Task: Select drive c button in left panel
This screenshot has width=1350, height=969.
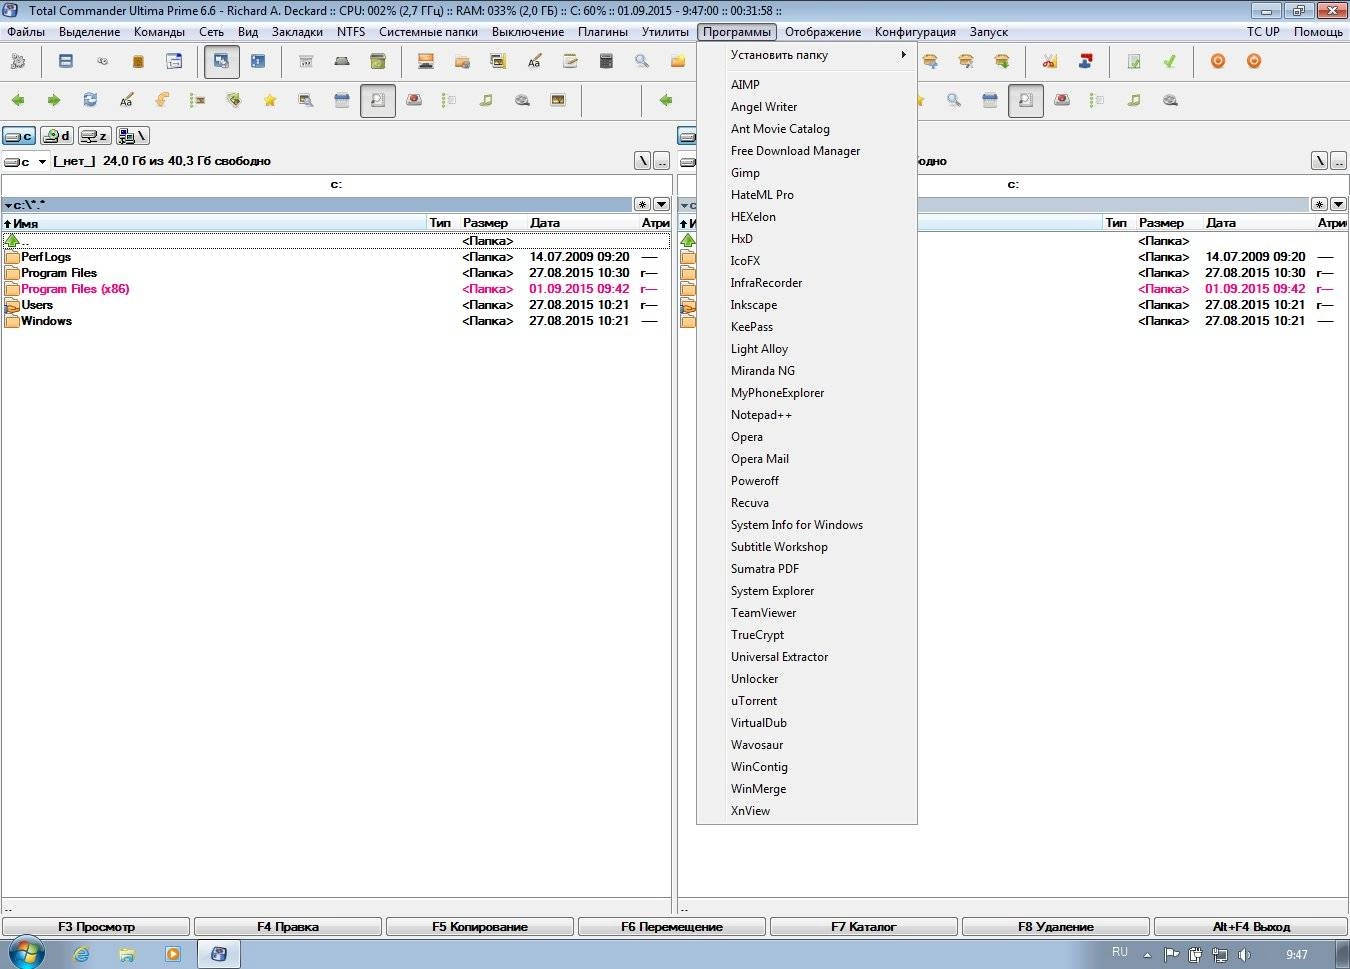Action: click(x=19, y=136)
